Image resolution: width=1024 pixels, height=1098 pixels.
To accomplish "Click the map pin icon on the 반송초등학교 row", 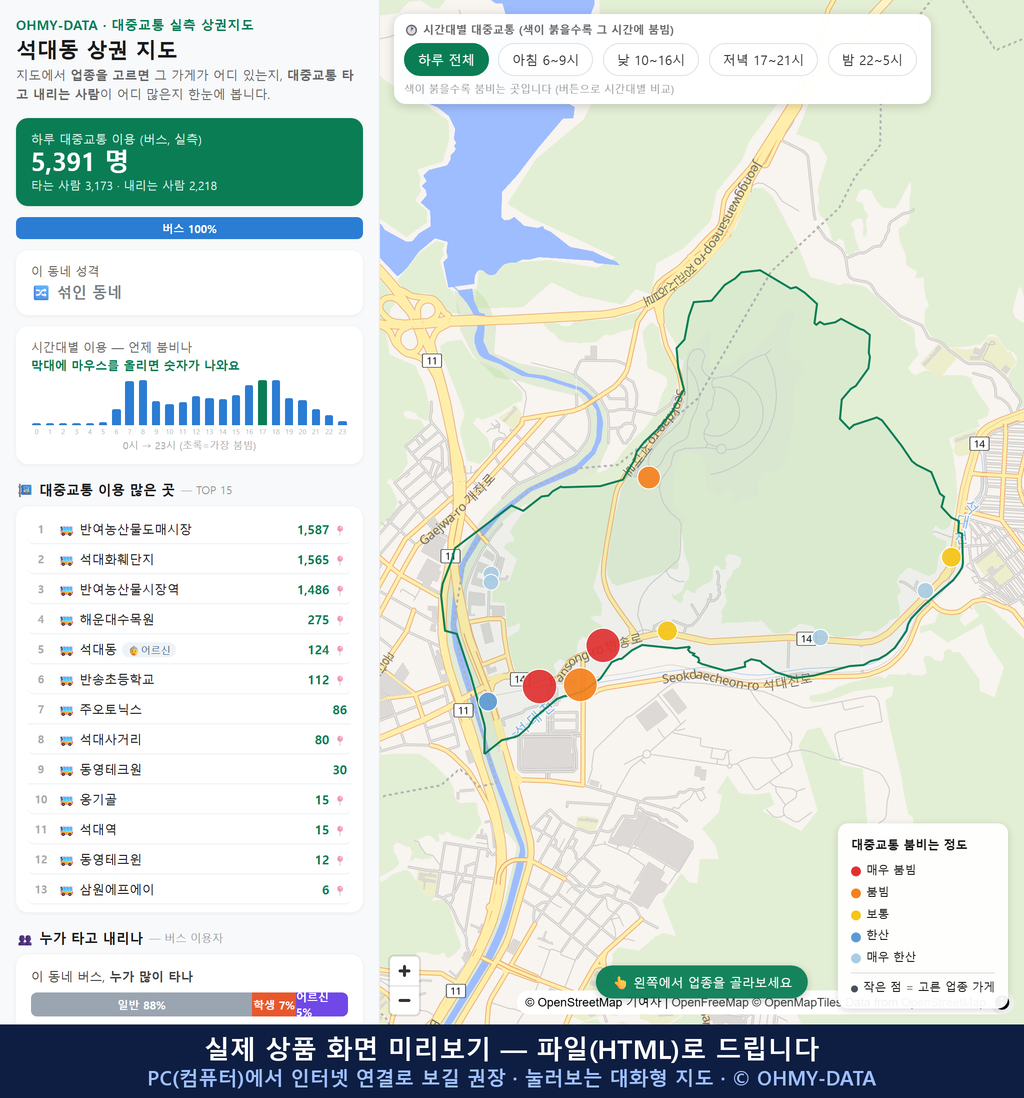I will [340, 680].
